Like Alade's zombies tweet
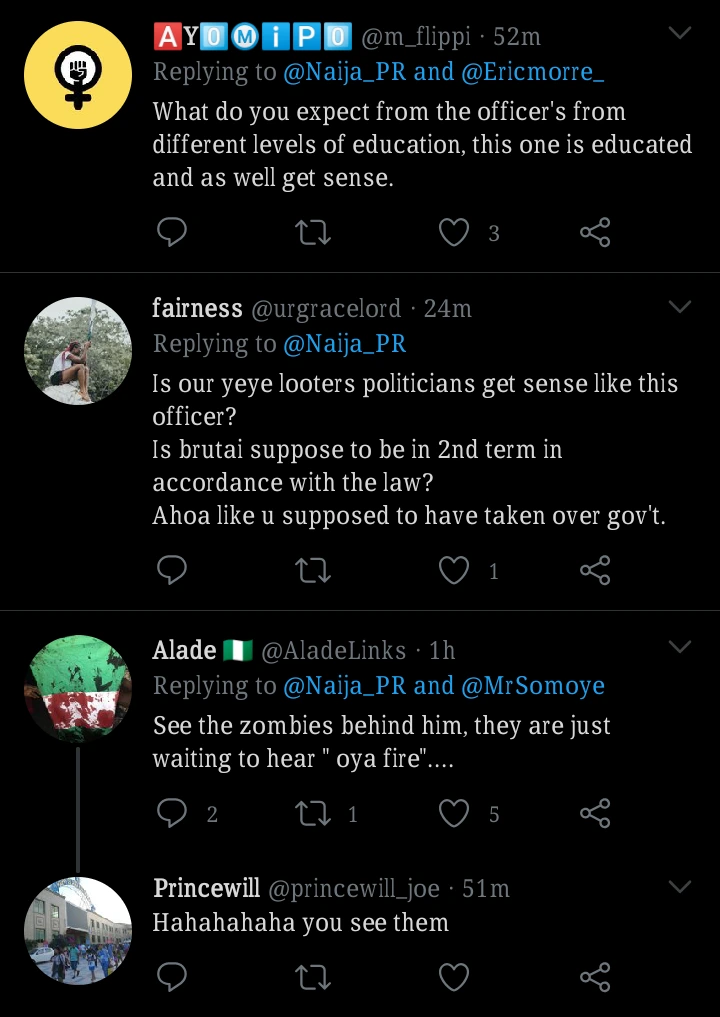 tap(455, 814)
